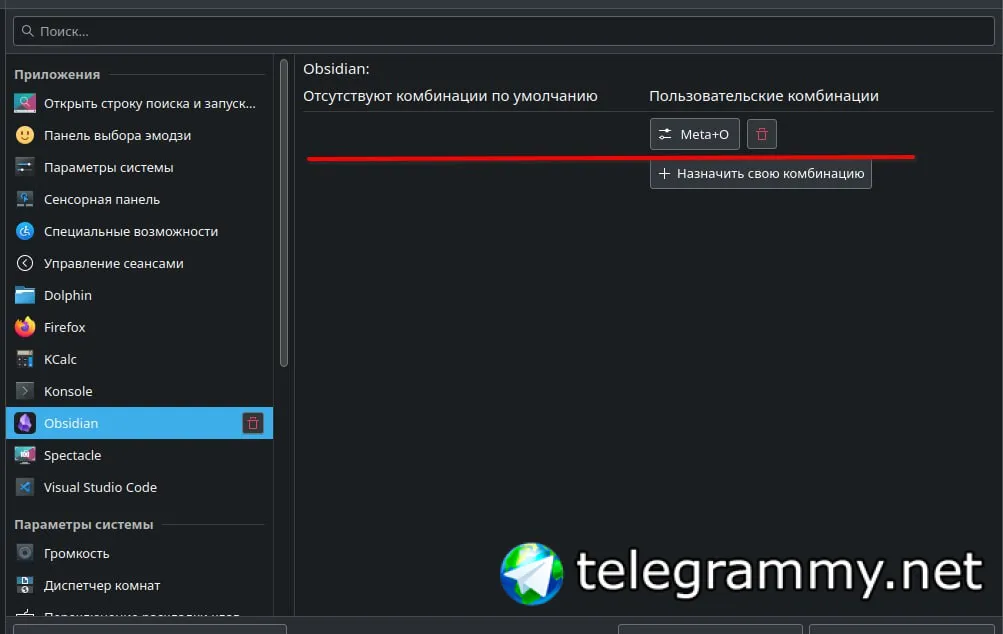1003x634 pixels.
Task: Click the Obsidian crystal icon
Action: point(25,423)
